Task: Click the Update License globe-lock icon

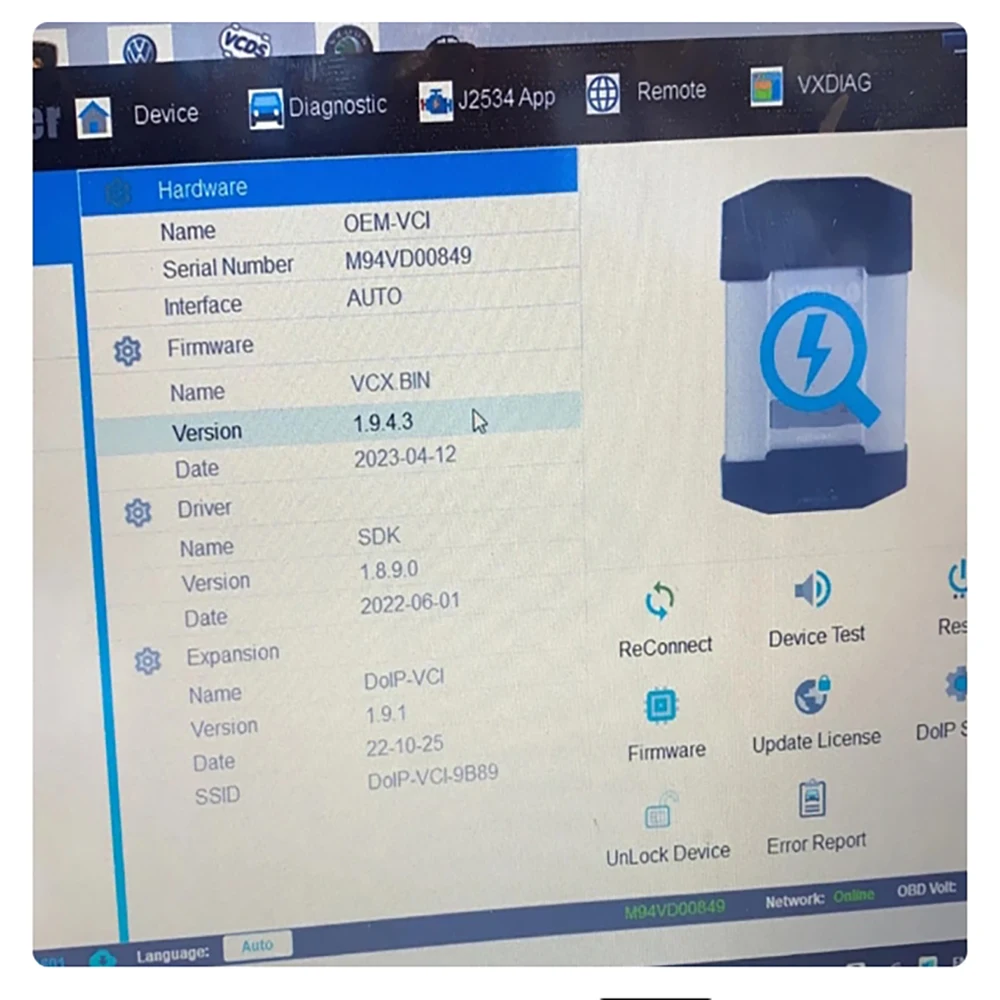Action: click(x=812, y=695)
